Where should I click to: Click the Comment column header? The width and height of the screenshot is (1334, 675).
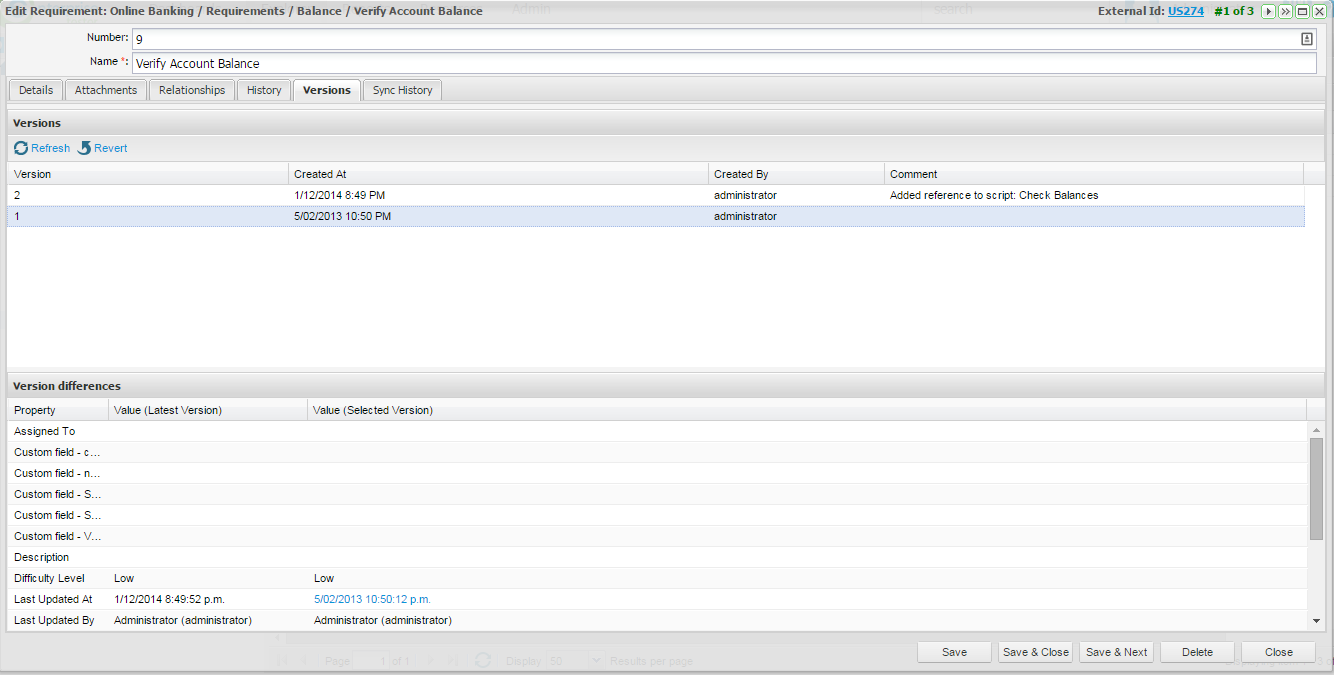1093,174
